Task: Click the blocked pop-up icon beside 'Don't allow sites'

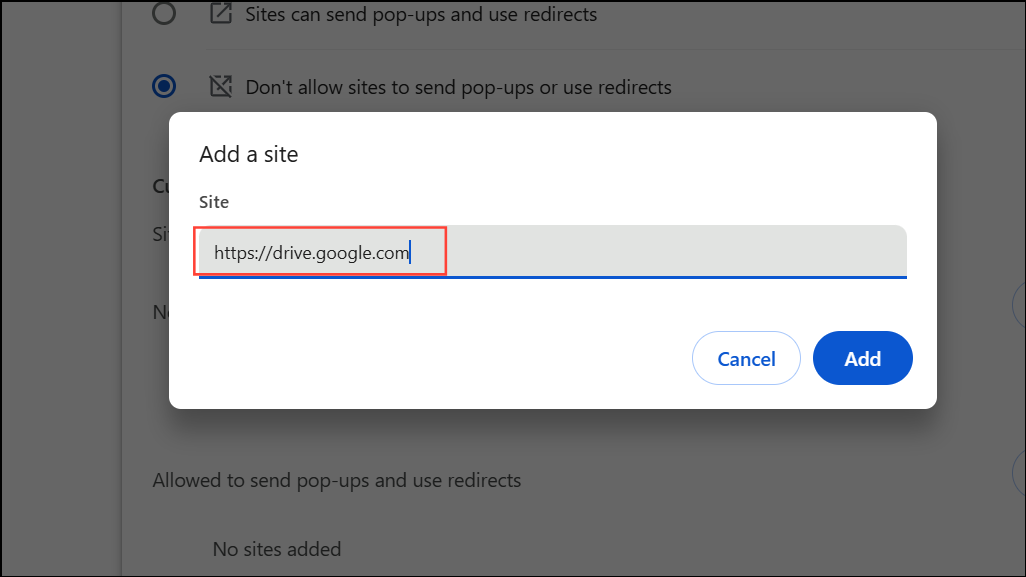Action: [x=221, y=86]
